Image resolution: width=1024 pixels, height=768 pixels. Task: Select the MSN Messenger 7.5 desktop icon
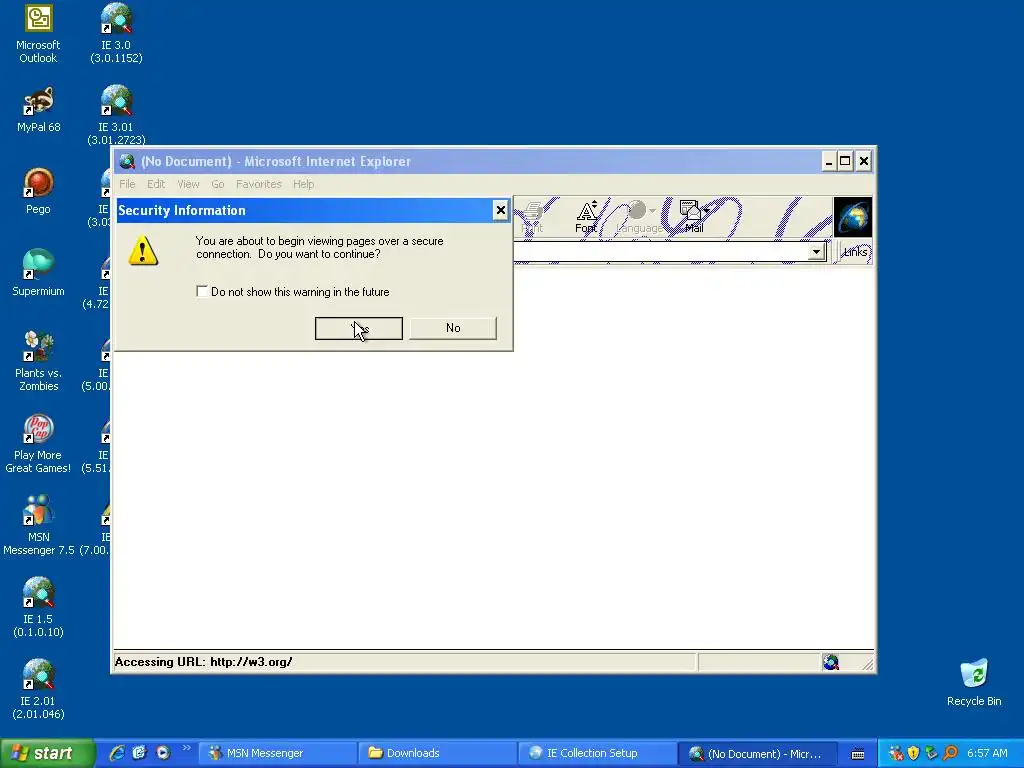click(38, 526)
